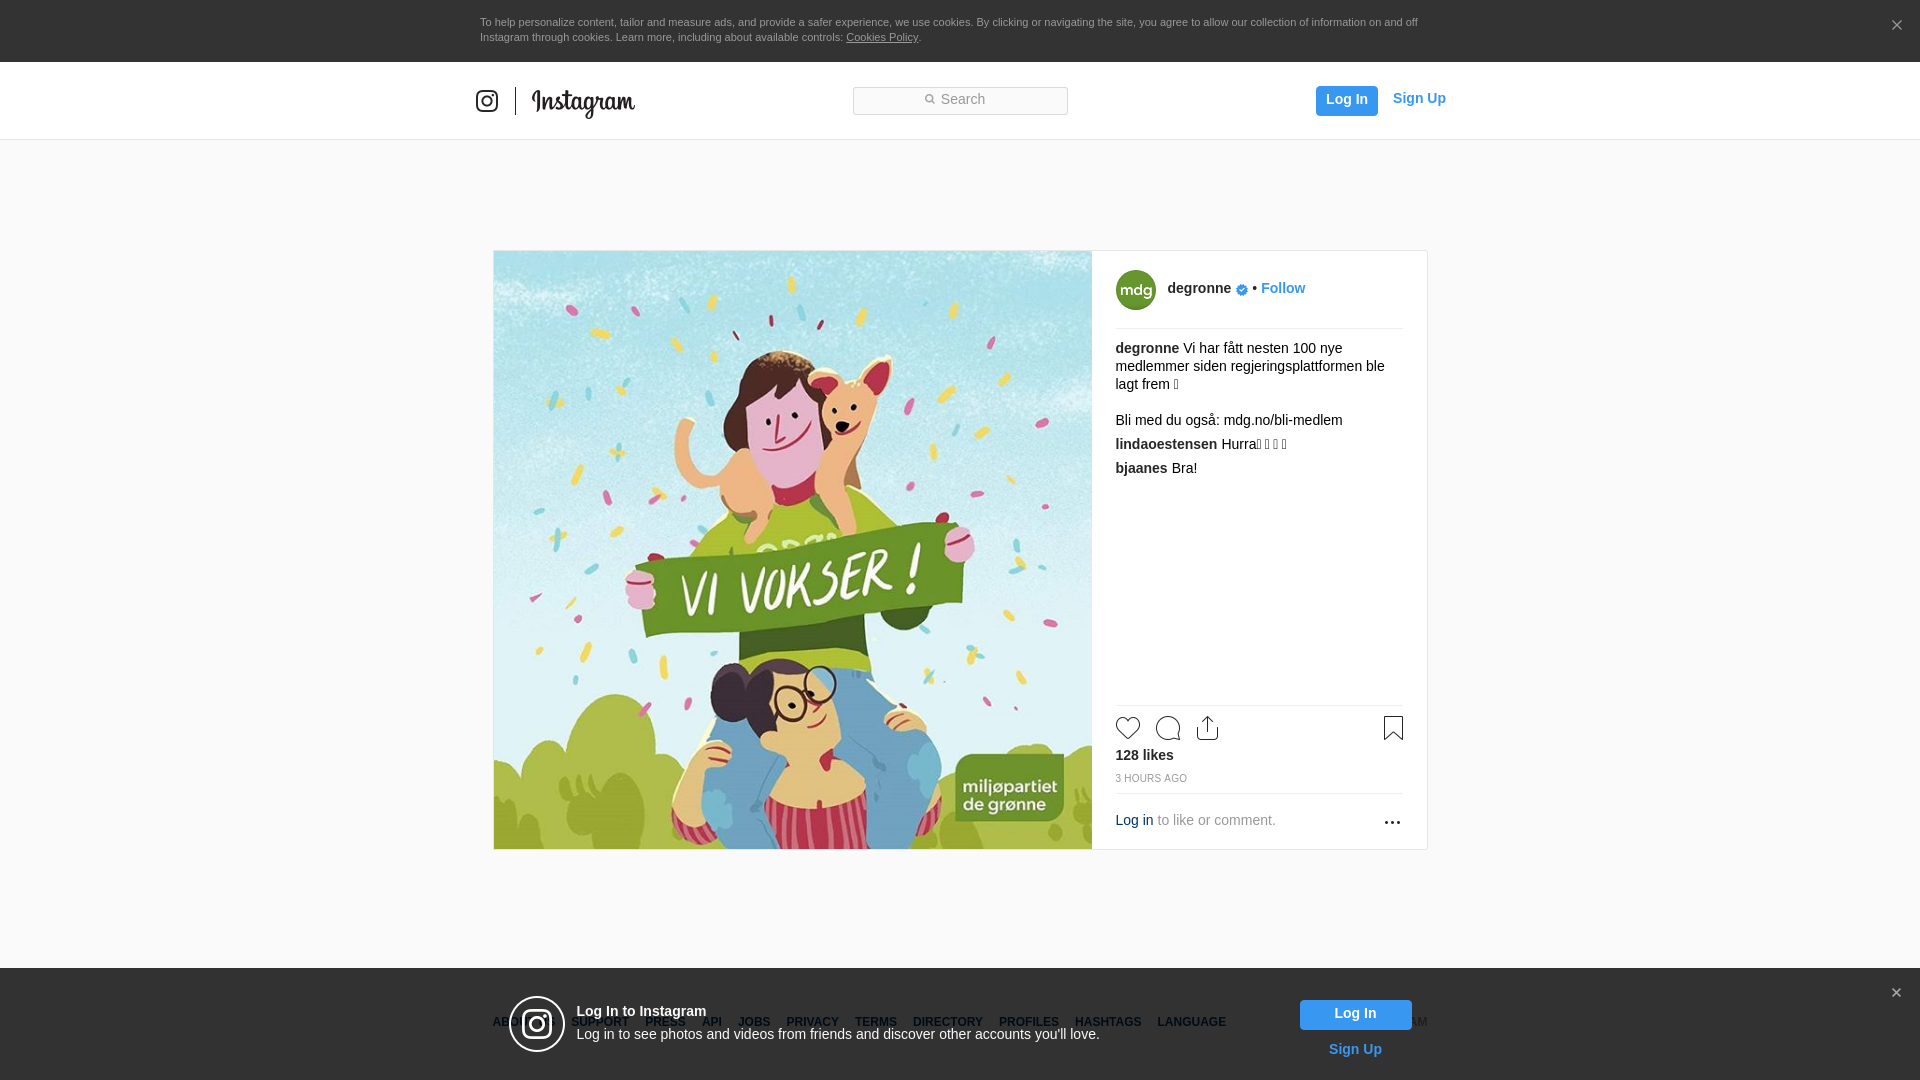Share the post using the share icon
The height and width of the screenshot is (1080, 1920).
coord(1208,728)
